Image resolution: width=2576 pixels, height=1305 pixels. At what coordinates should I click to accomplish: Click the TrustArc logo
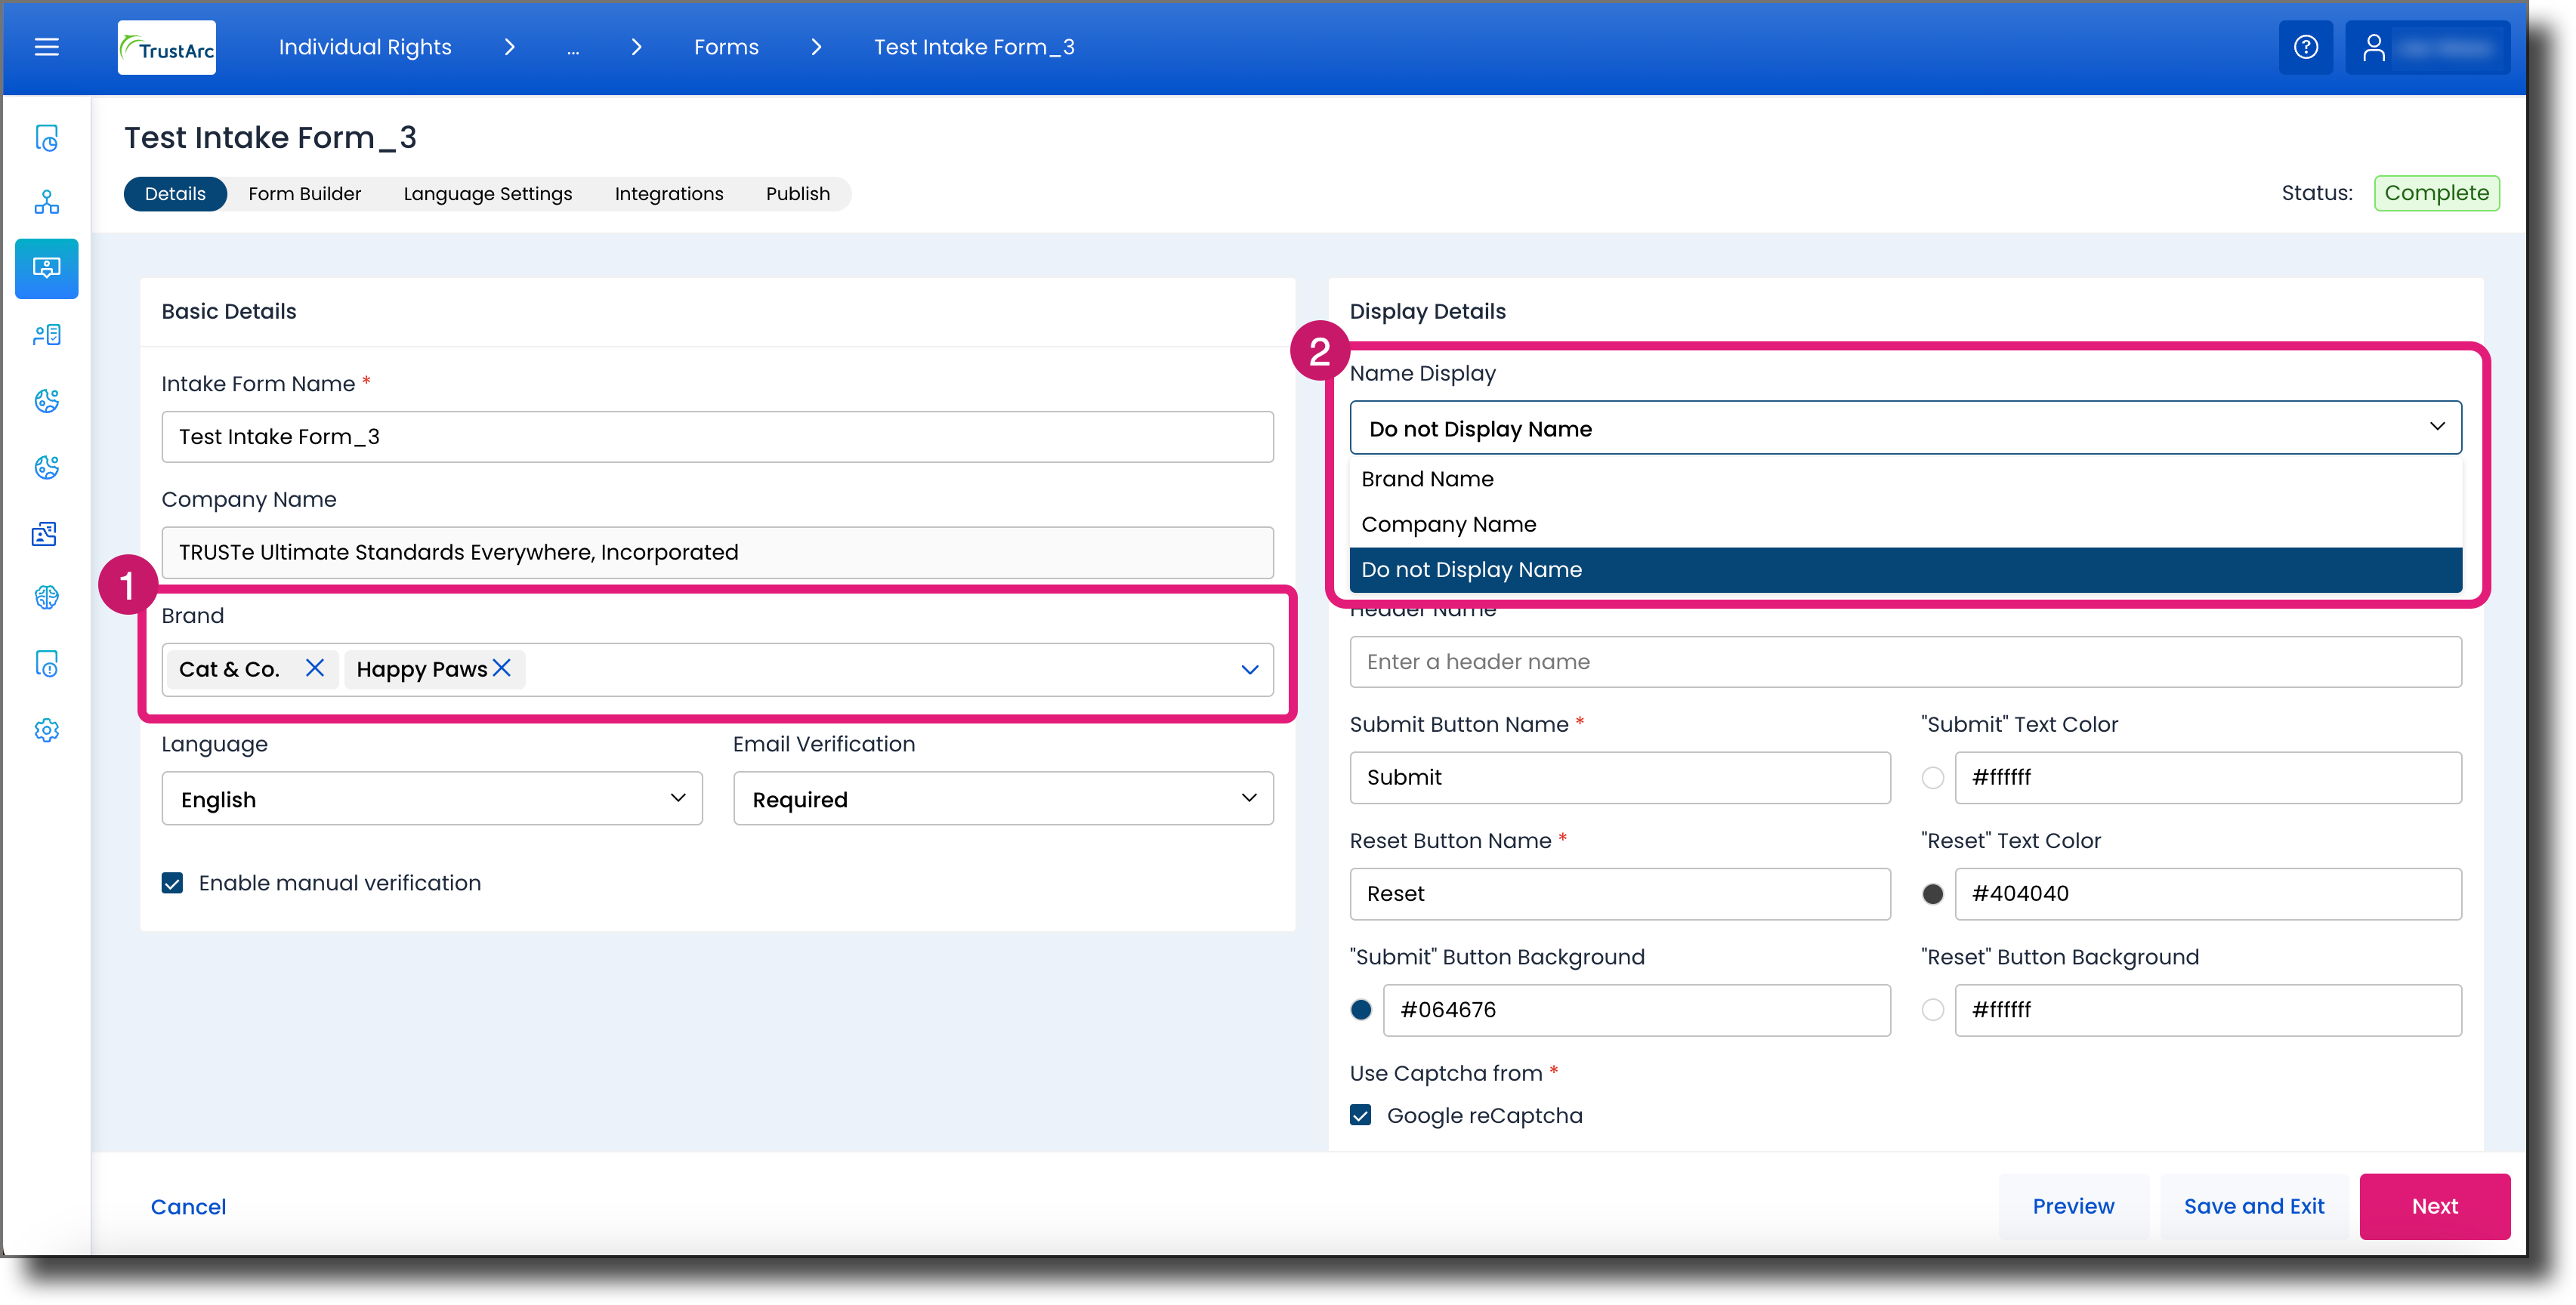click(167, 47)
